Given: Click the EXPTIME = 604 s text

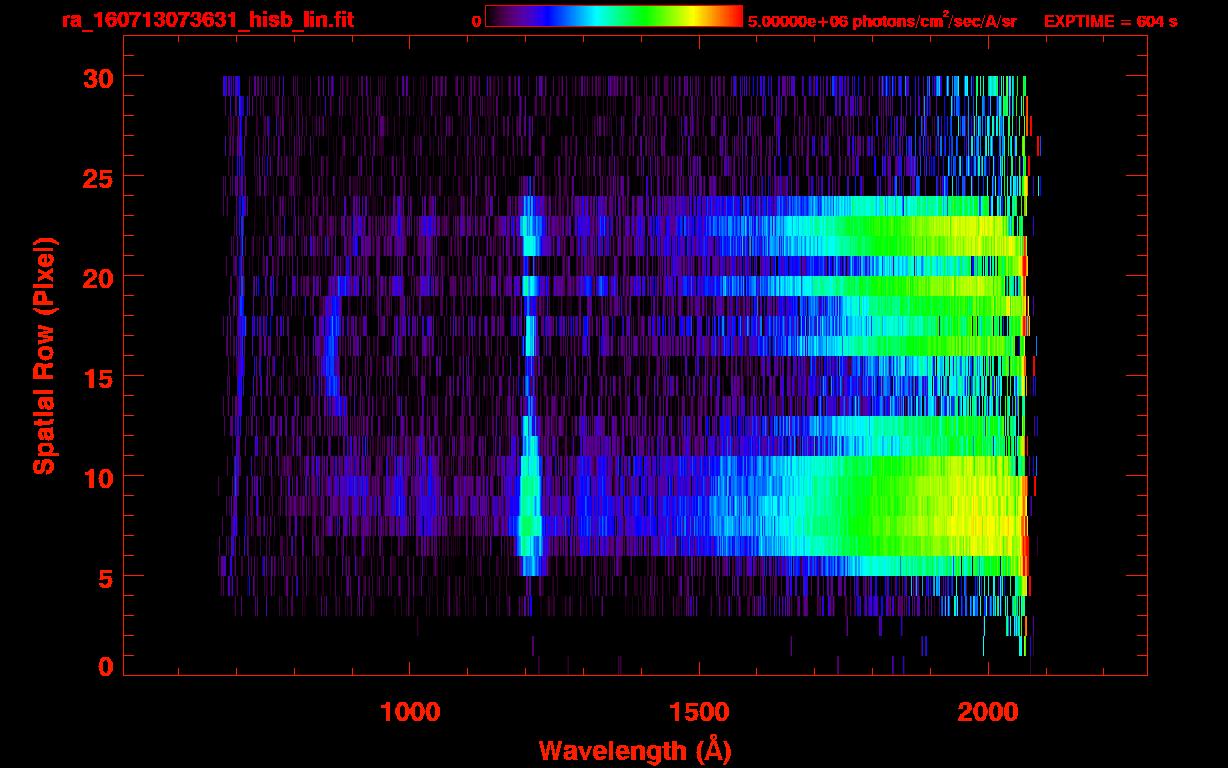Looking at the screenshot, I should 1110,22.
